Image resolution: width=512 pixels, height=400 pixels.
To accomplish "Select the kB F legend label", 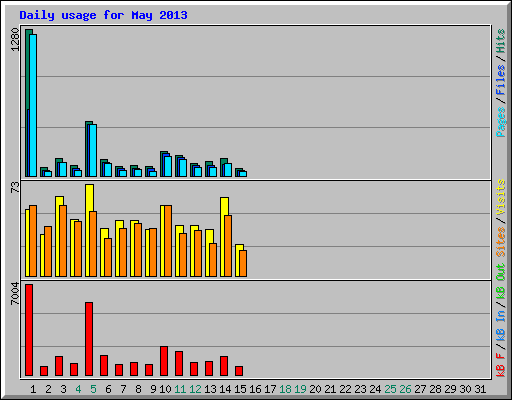I will pos(501,365).
